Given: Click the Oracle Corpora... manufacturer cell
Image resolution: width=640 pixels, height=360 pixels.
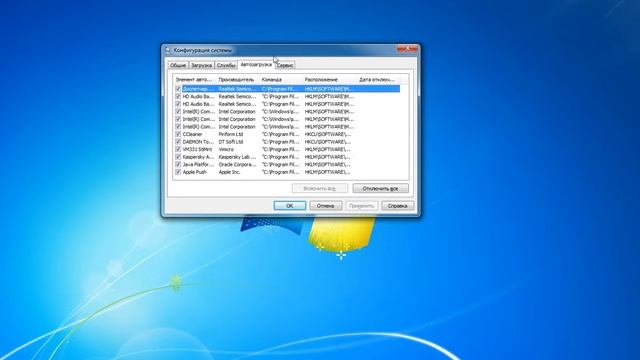Looking at the screenshot, I should (238, 164).
